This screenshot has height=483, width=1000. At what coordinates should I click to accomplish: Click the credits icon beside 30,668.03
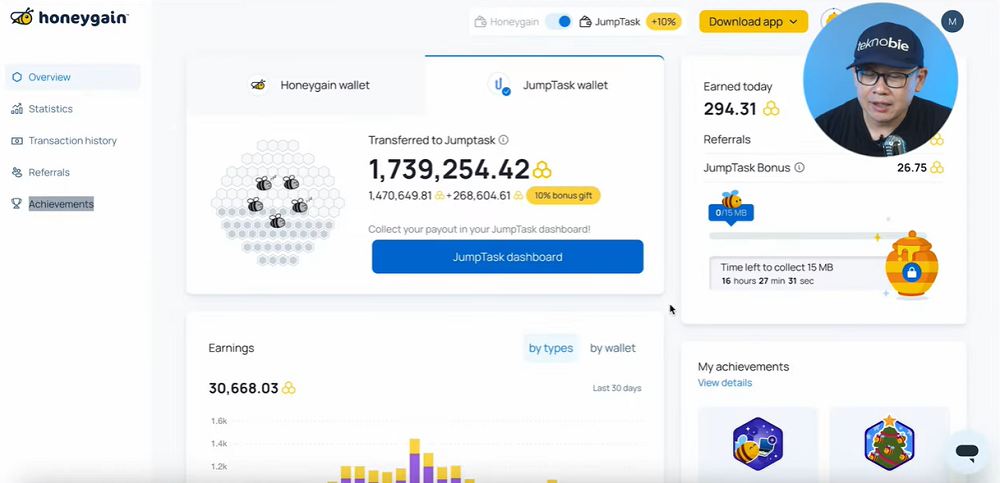pyautogui.click(x=288, y=389)
